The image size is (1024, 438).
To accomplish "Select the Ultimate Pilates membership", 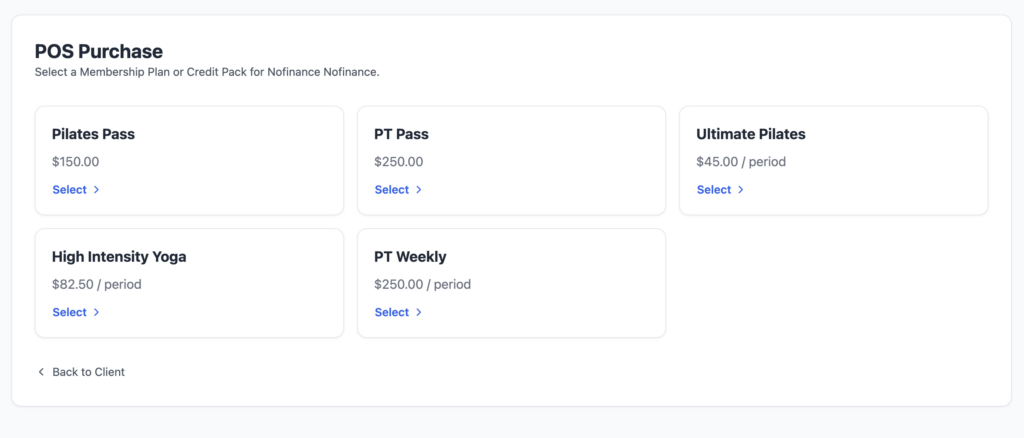I will [x=714, y=190].
